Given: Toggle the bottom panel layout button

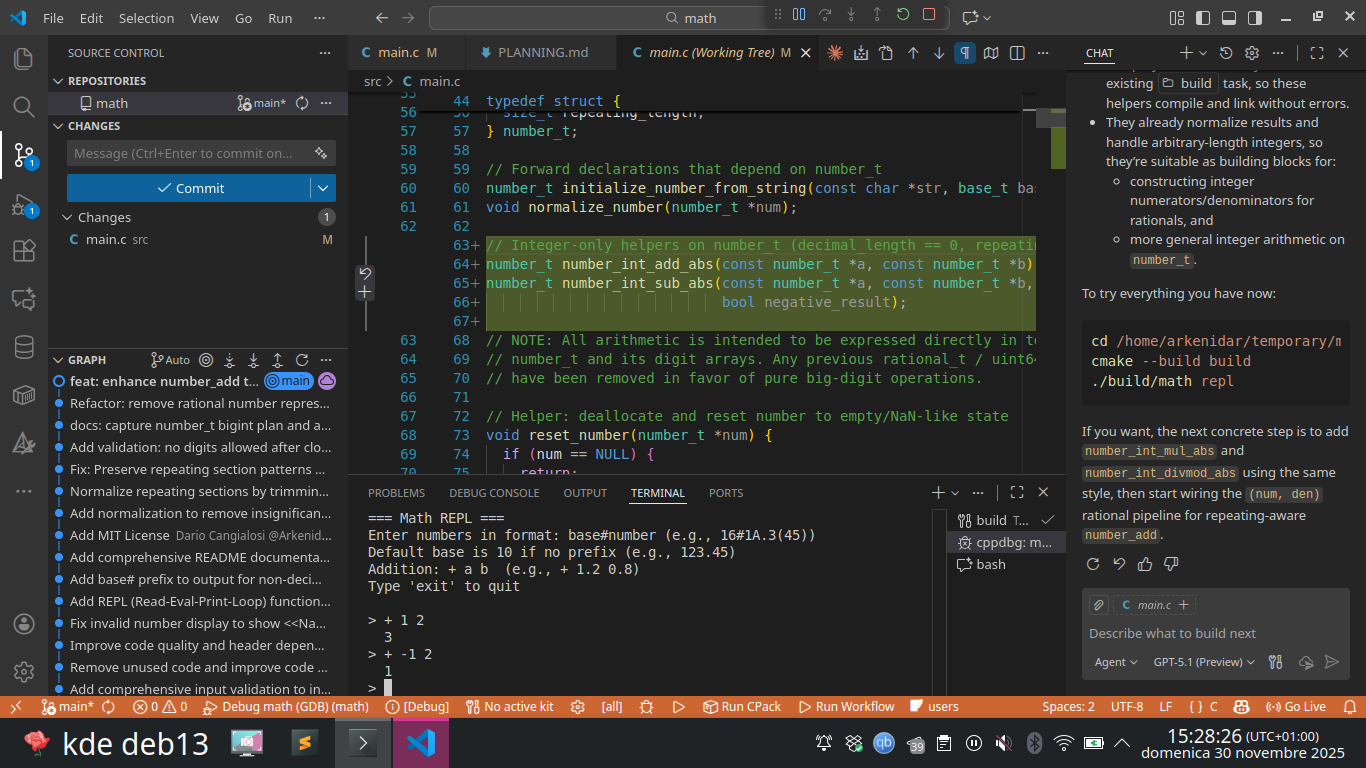Looking at the screenshot, I should click(x=1228, y=18).
